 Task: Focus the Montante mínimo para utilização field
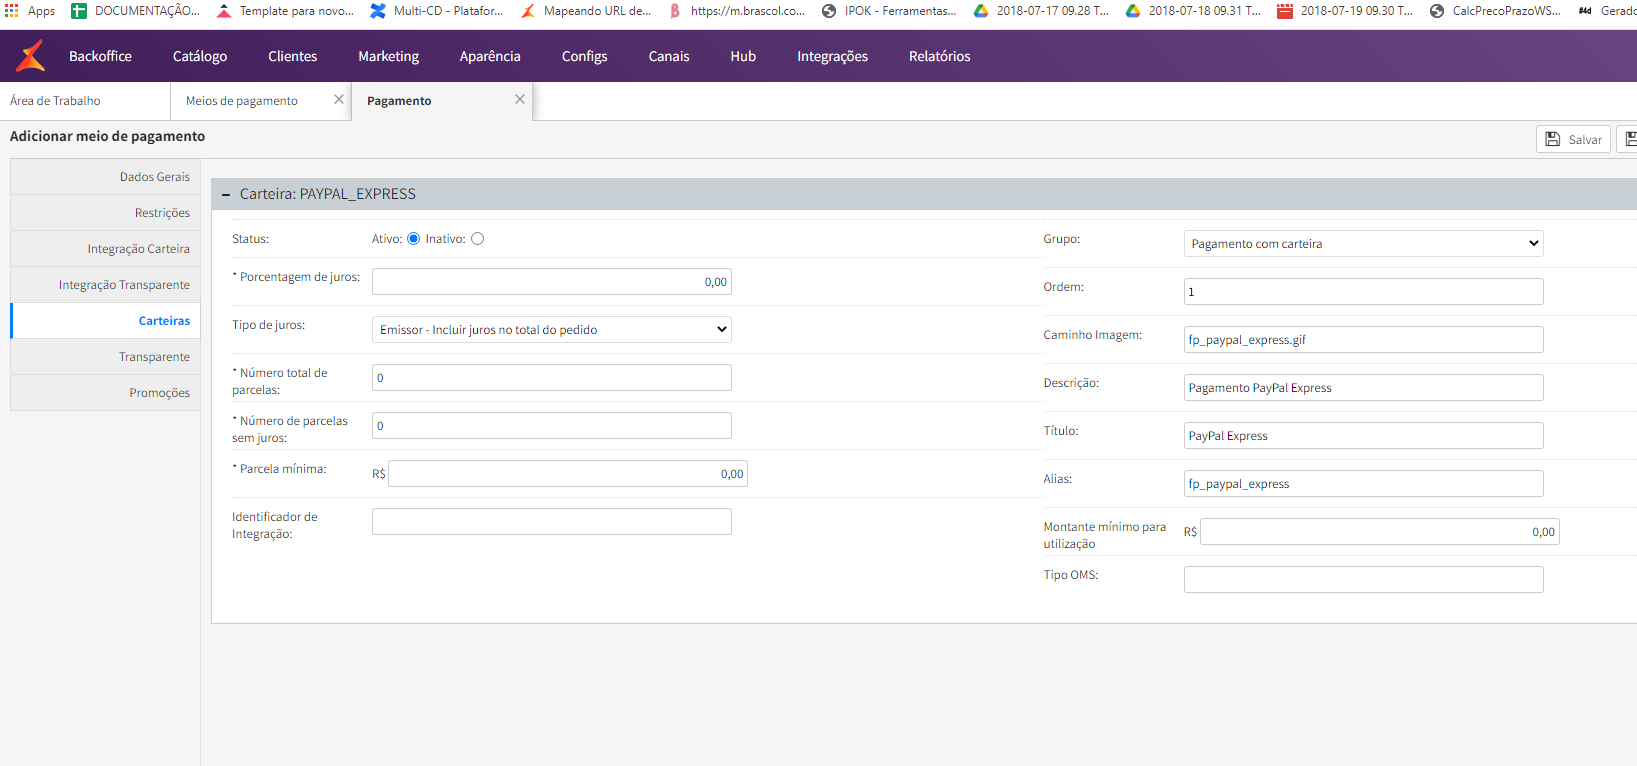[1380, 532]
